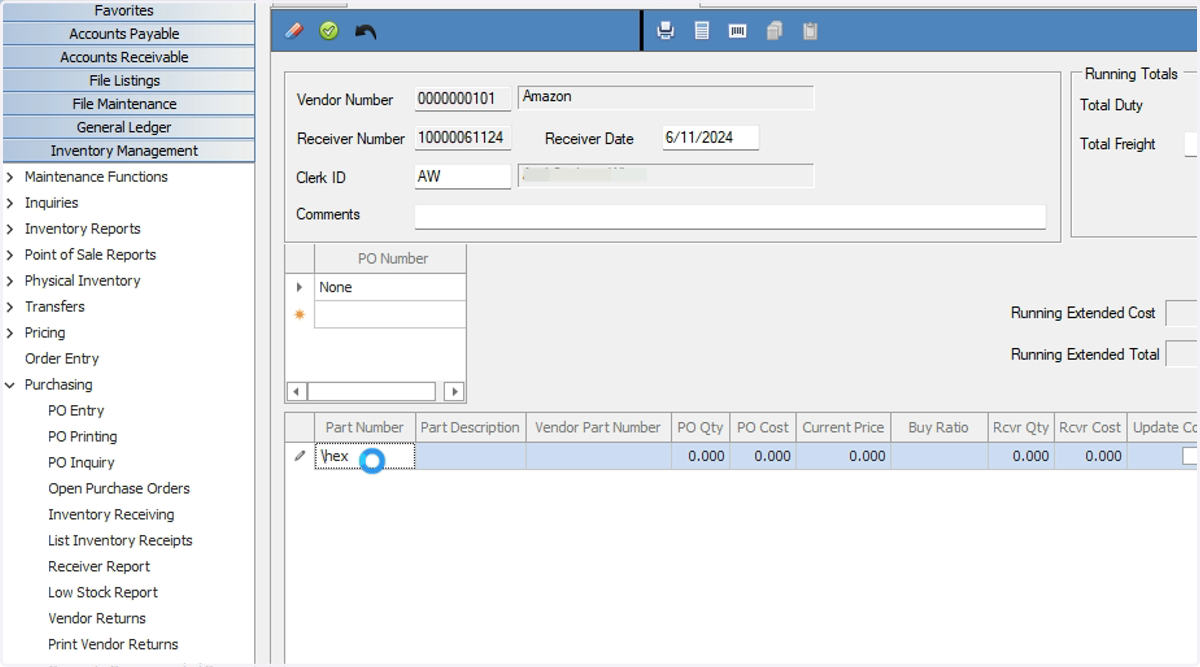Open Low Stock Report item
This screenshot has height=667, width=1200.
[x=103, y=593]
